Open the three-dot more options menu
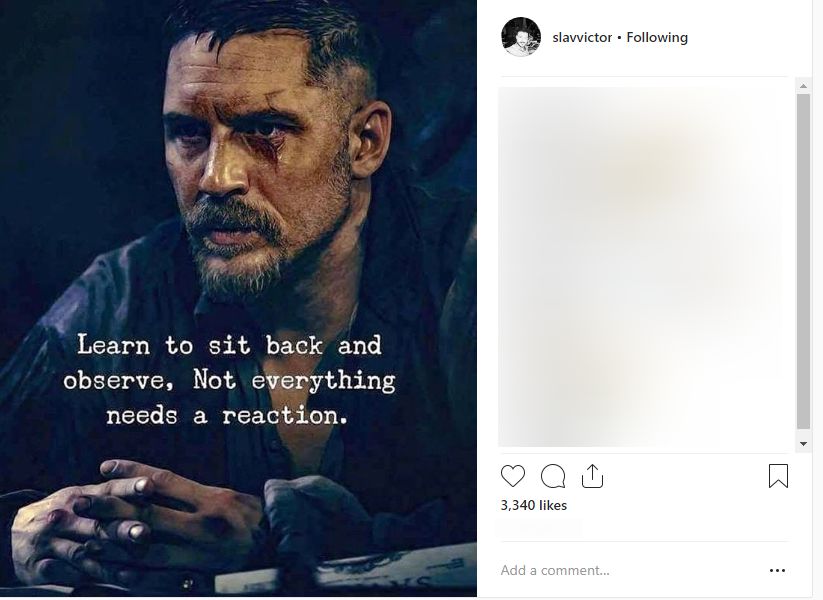 pos(777,571)
